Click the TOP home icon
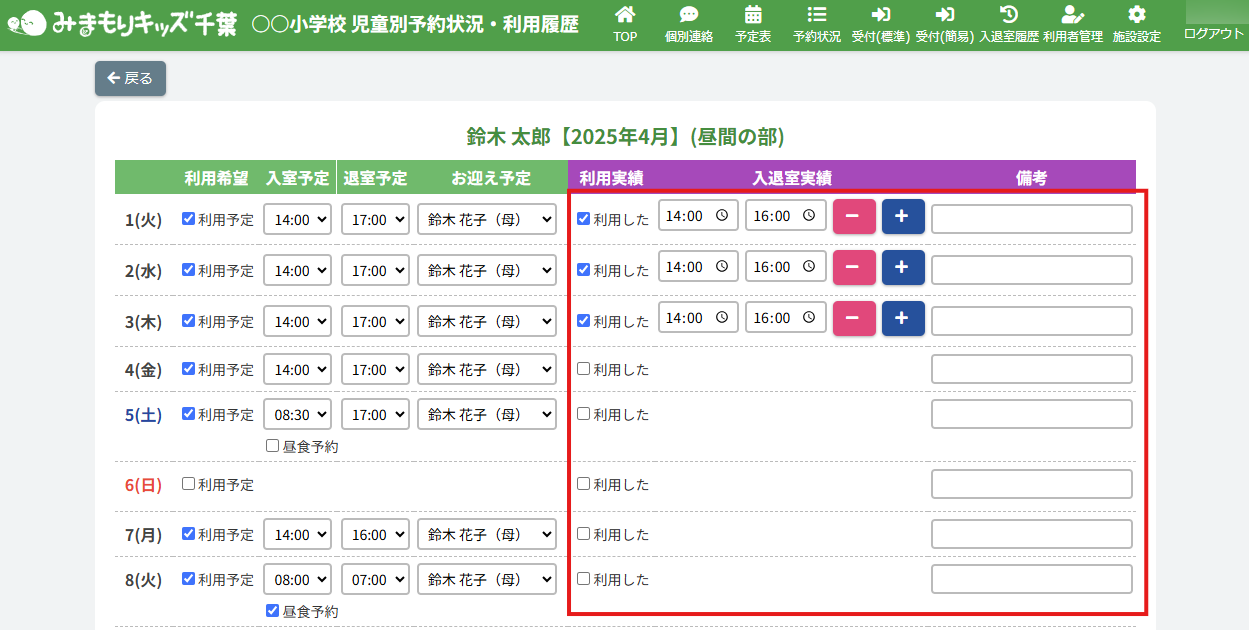 [625, 15]
